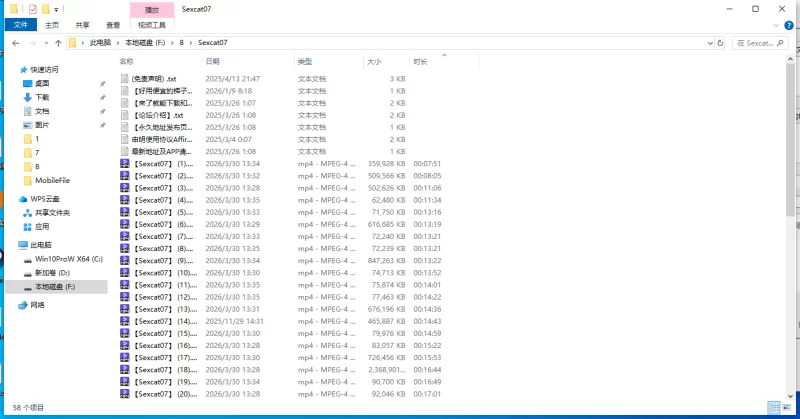Image resolution: width=800 pixels, height=419 pixels.
Task: Open Explorer help question mark icon
Action: (x=790, y=25)
